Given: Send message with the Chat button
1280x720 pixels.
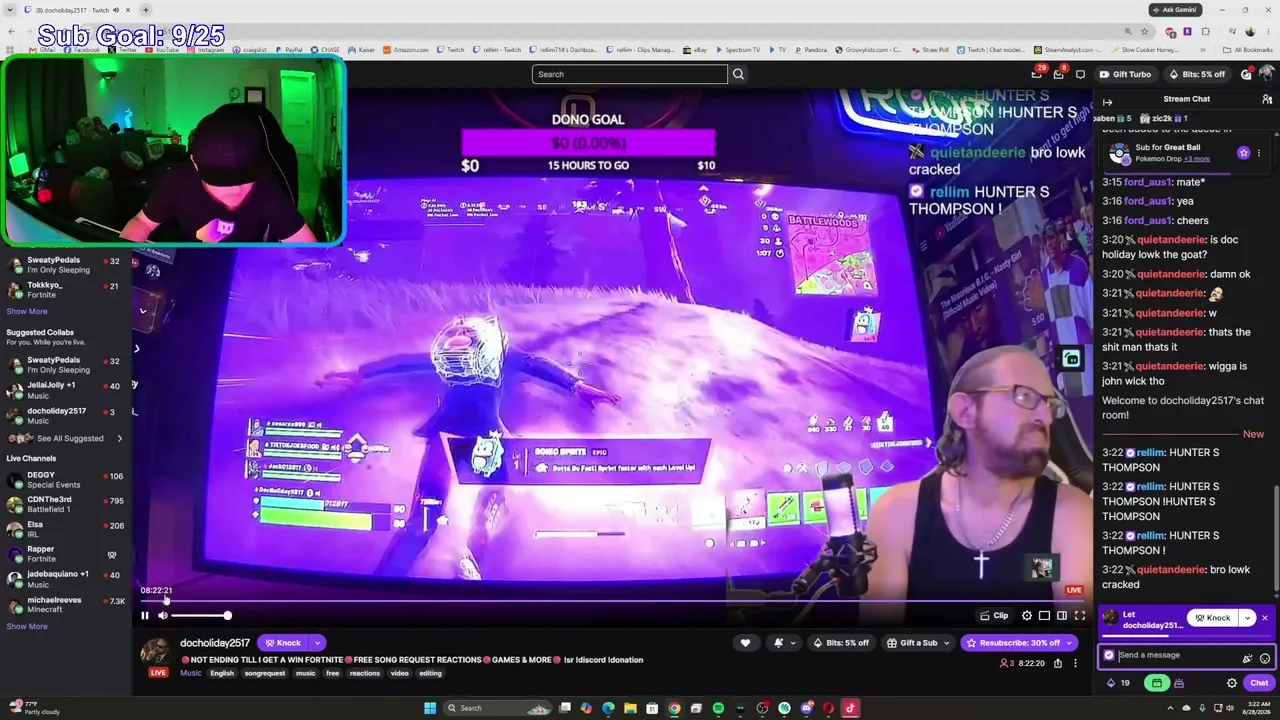Looking at the screenshot, I should 1259,683.
